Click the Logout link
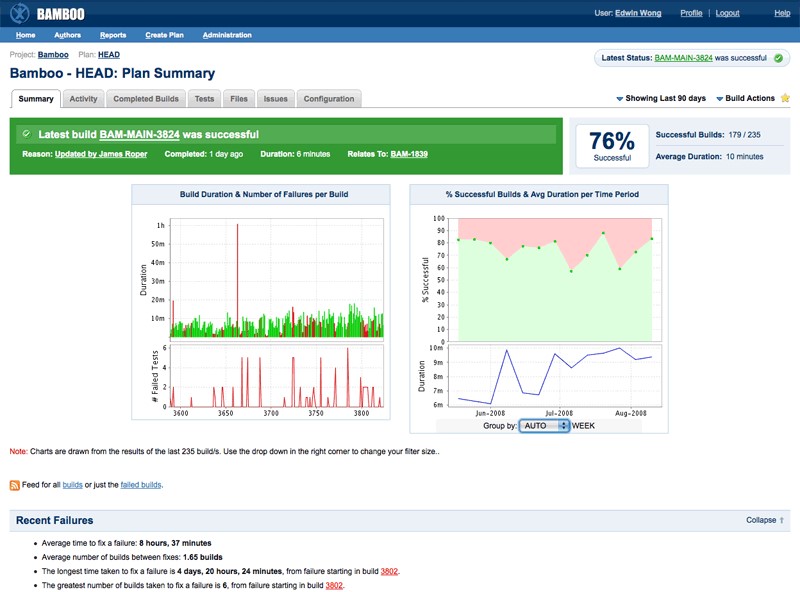This screenshot has height=592, width=800. pos(728,13)
